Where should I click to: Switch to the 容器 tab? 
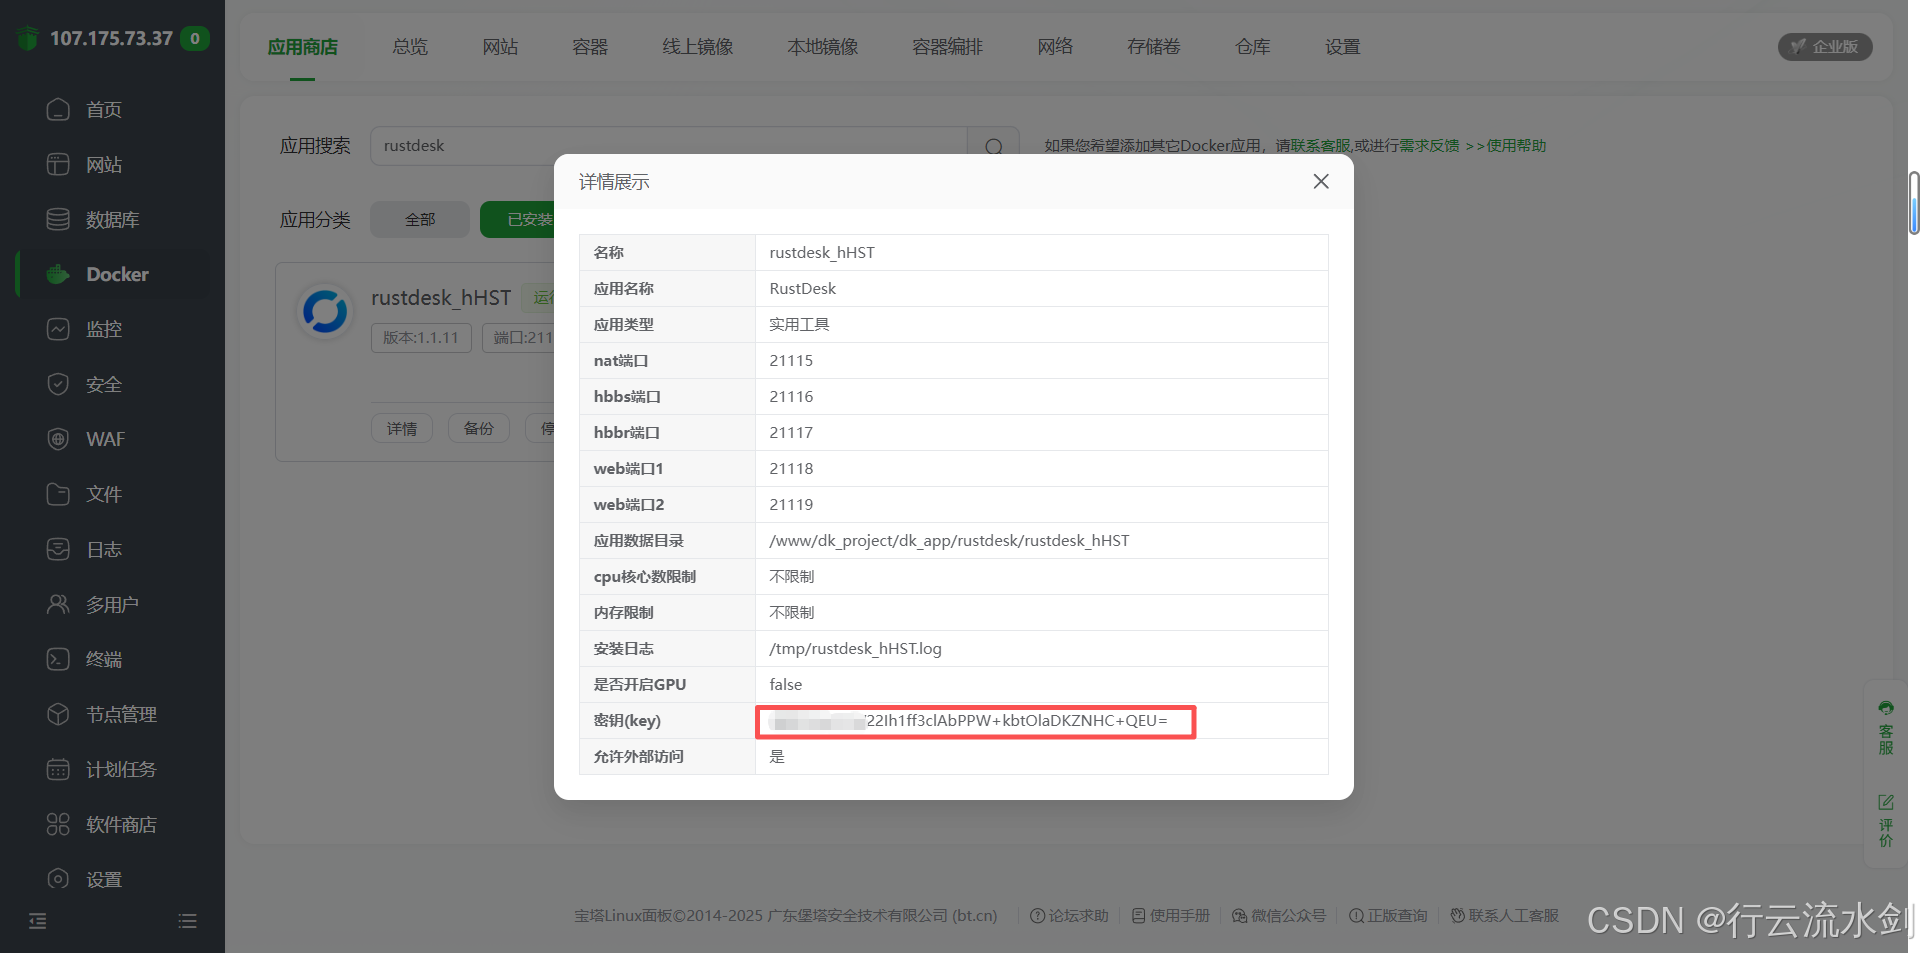590,47
